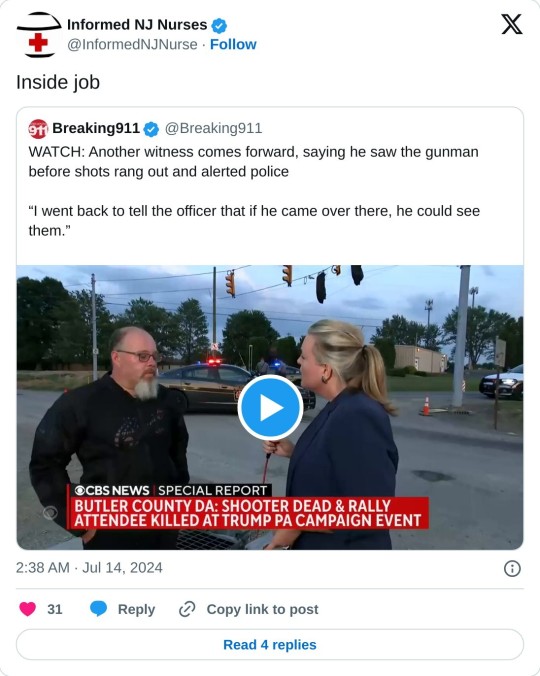Viewport: 540px width, 676px height.
Task: Click Copy link to post text
Action: point(262,609)
